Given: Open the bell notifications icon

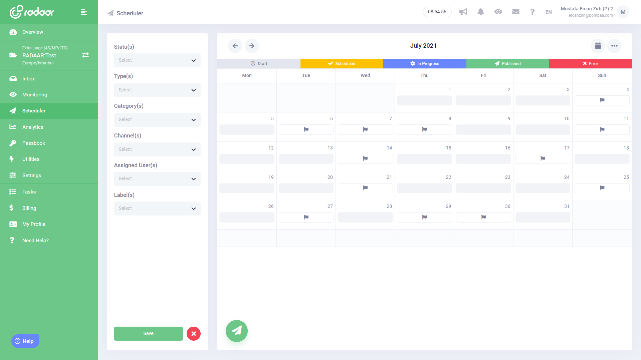Looking at the screenshot, I should tap(481, 12).
